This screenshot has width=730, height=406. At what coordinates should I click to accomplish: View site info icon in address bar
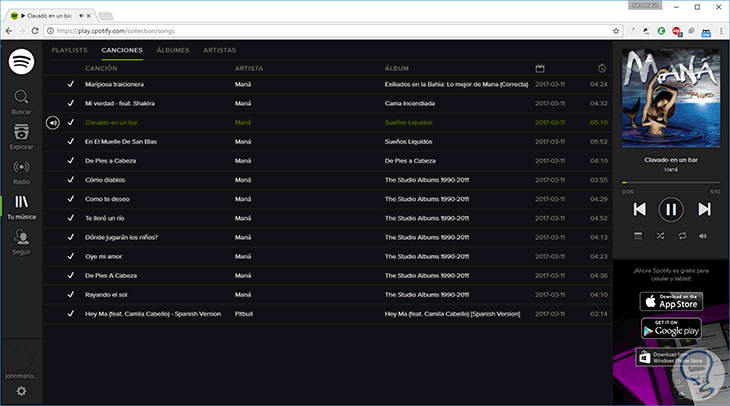[50, 31]
